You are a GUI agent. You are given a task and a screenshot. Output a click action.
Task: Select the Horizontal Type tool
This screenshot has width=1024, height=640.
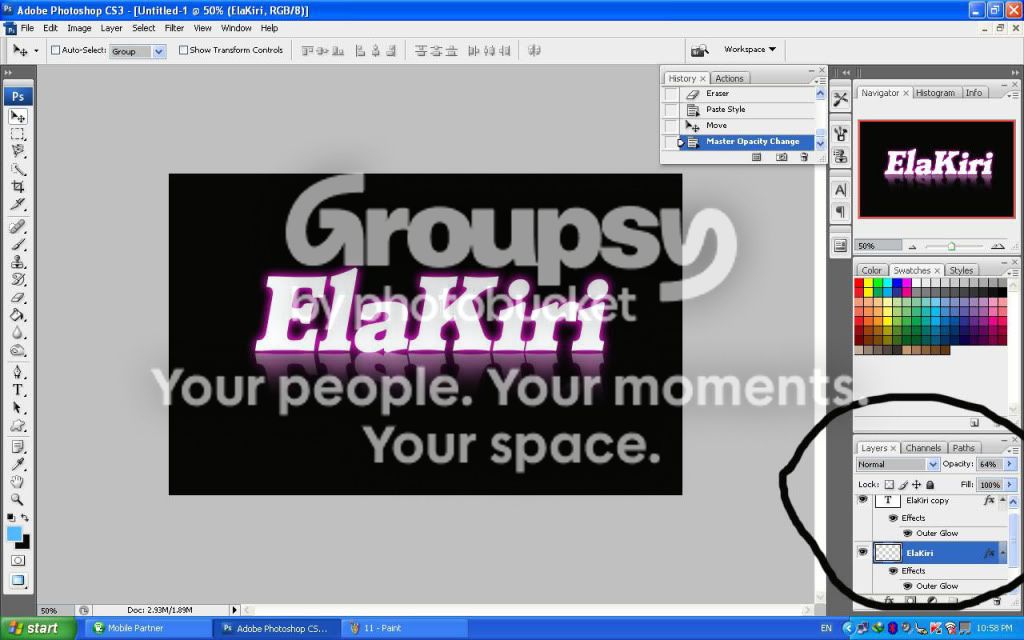[18, 390]
